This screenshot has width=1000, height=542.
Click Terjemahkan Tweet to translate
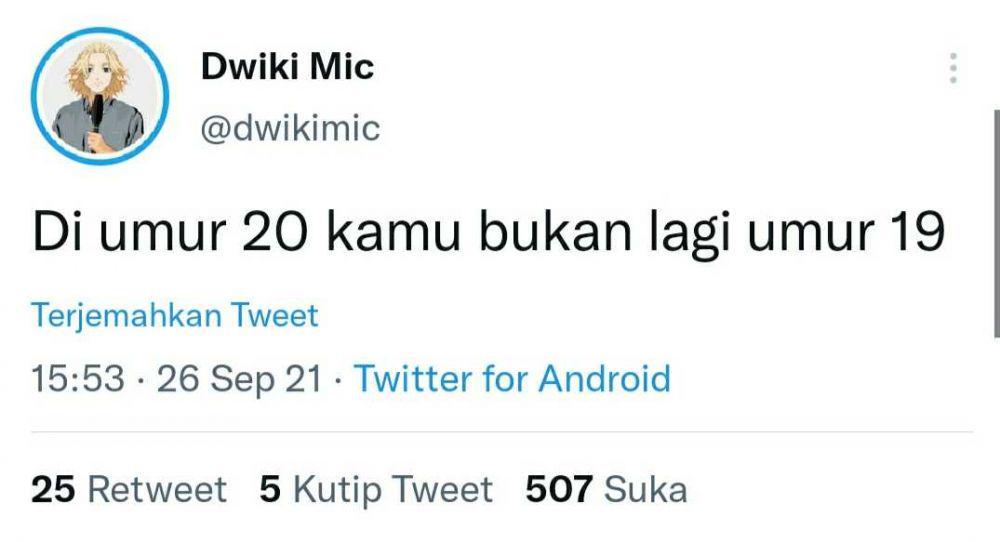pyautogui.click(x=174, y=315)
